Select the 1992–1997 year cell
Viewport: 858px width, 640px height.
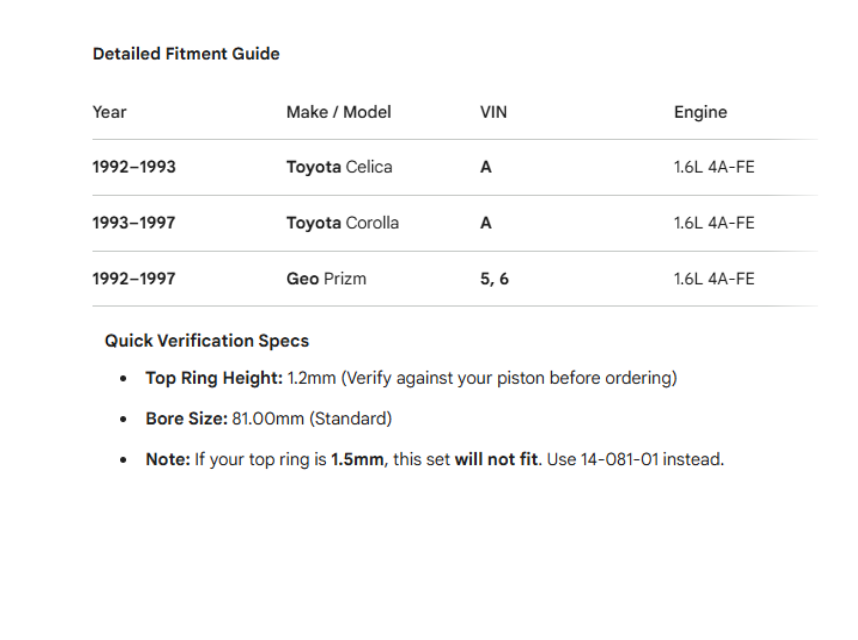tap(134, 279)
